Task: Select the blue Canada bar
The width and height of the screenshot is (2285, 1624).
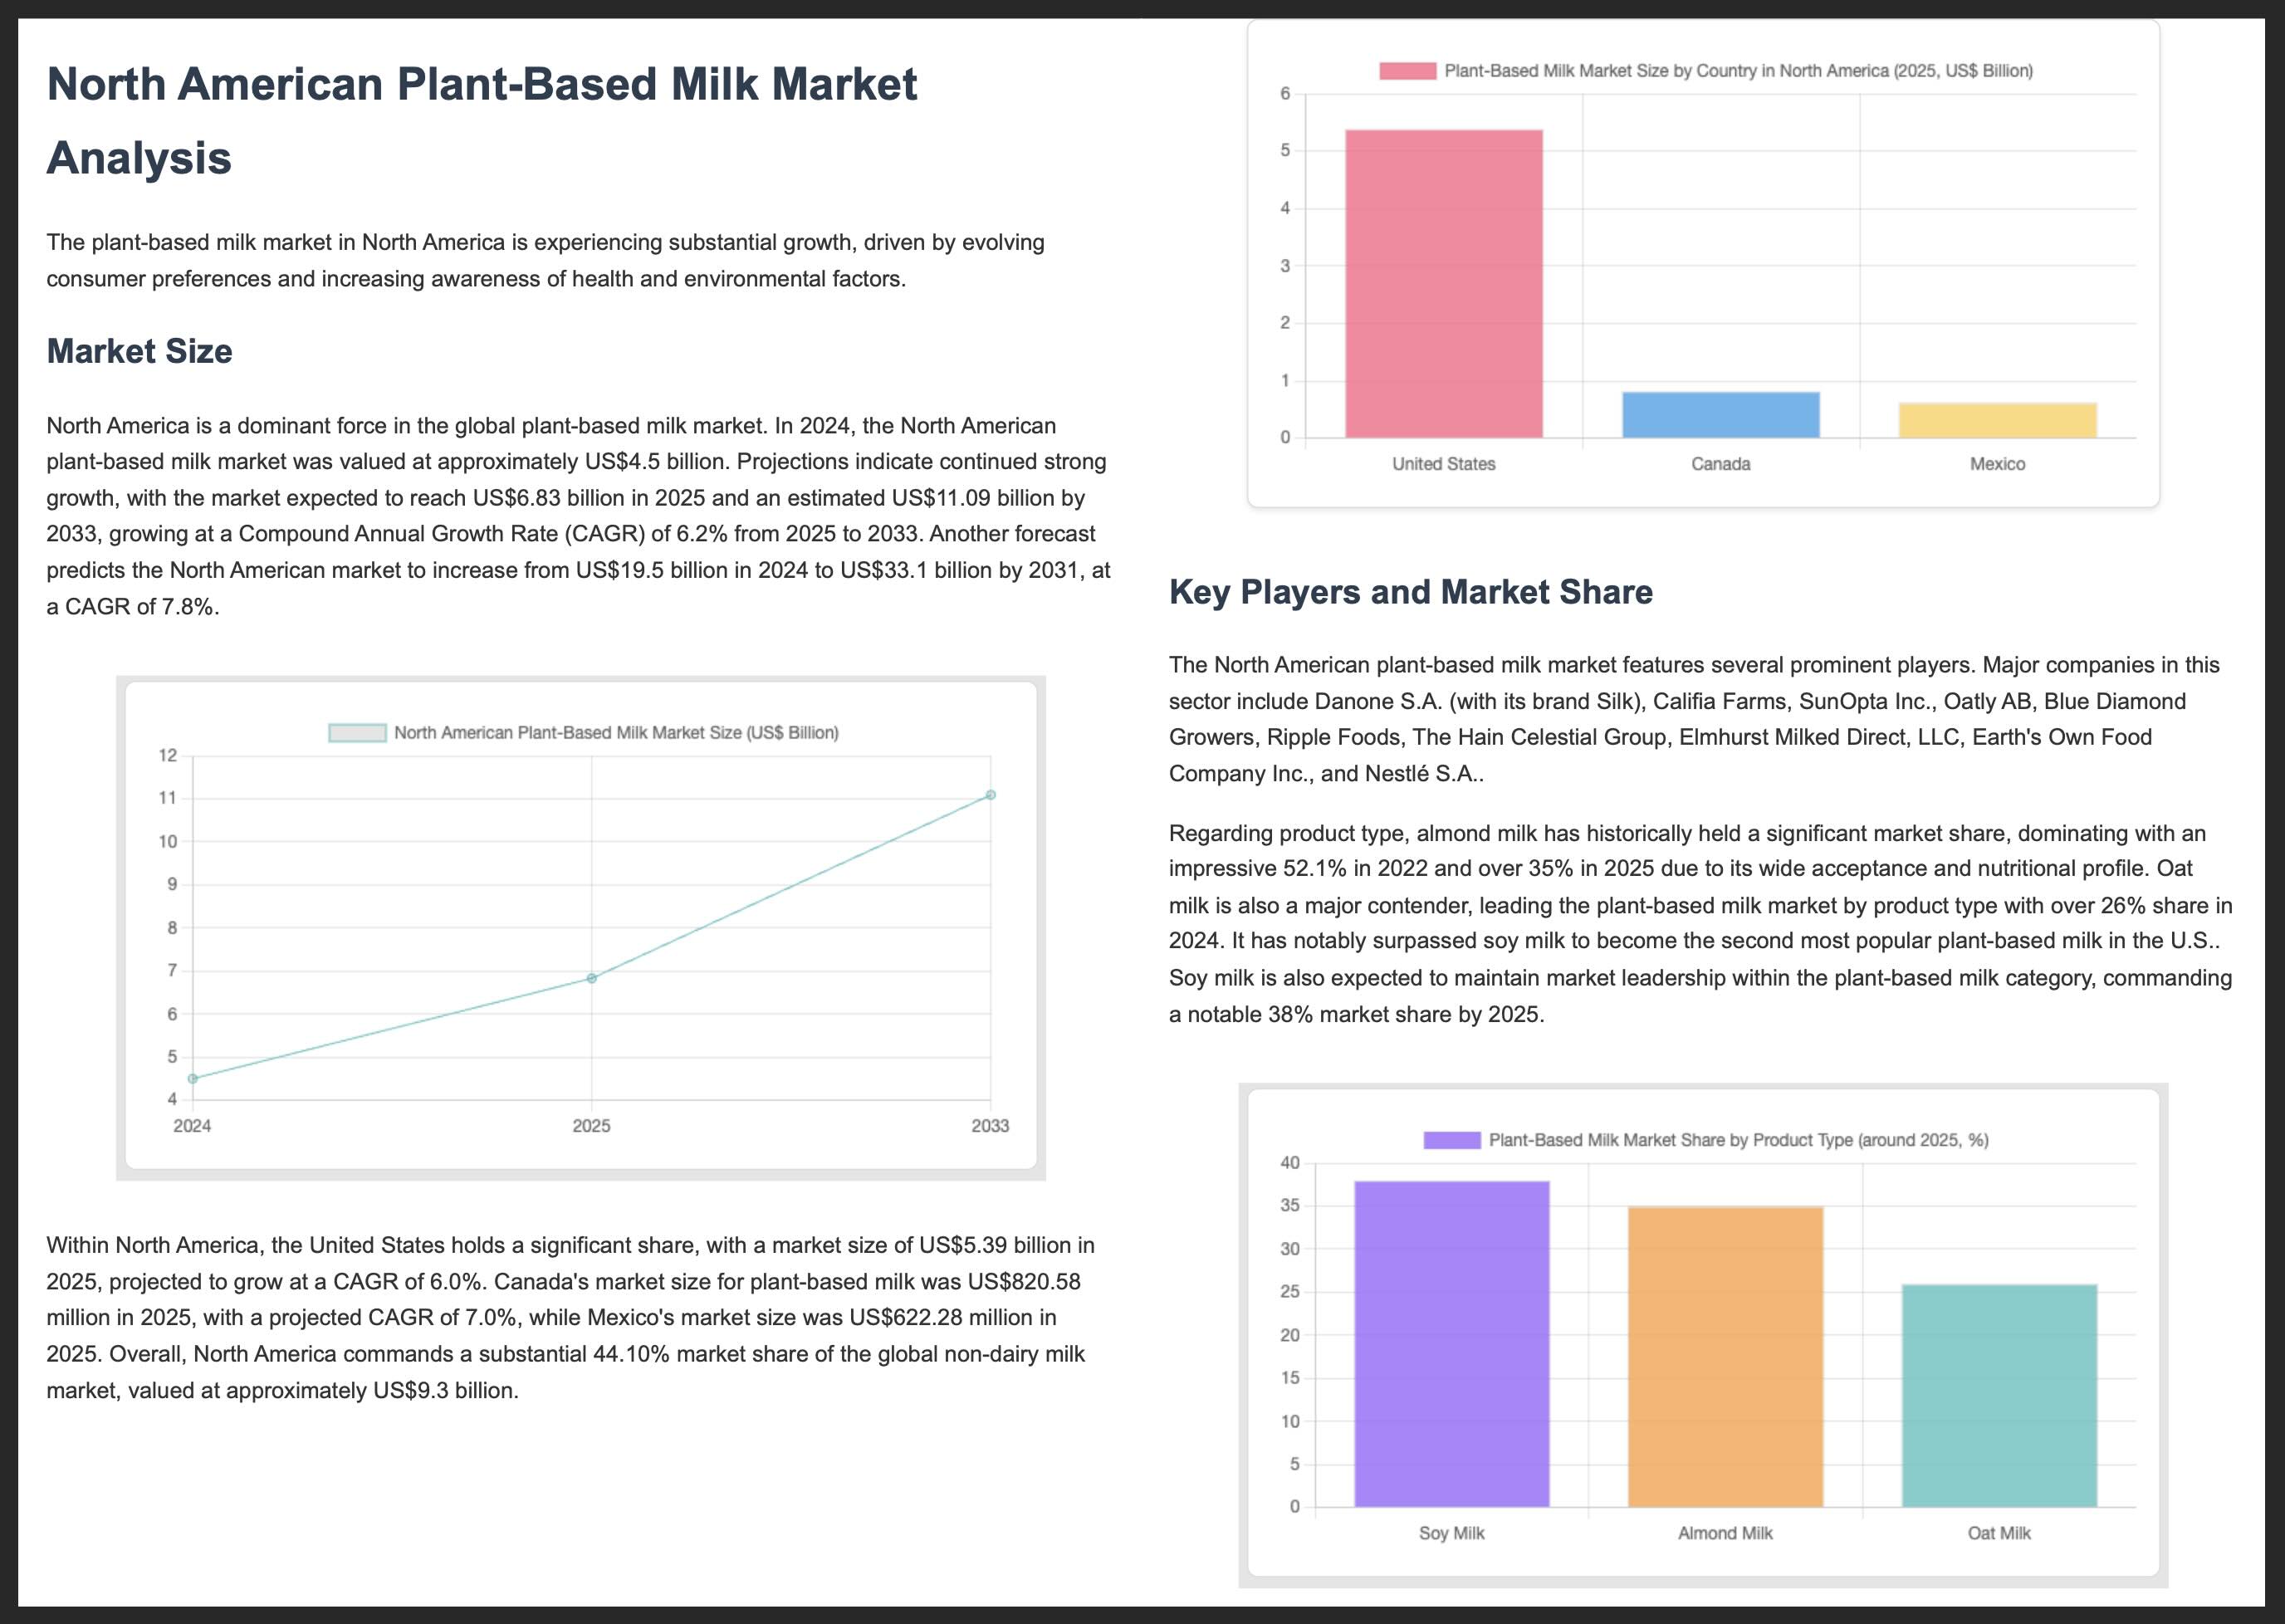Action: (1720, 415)
